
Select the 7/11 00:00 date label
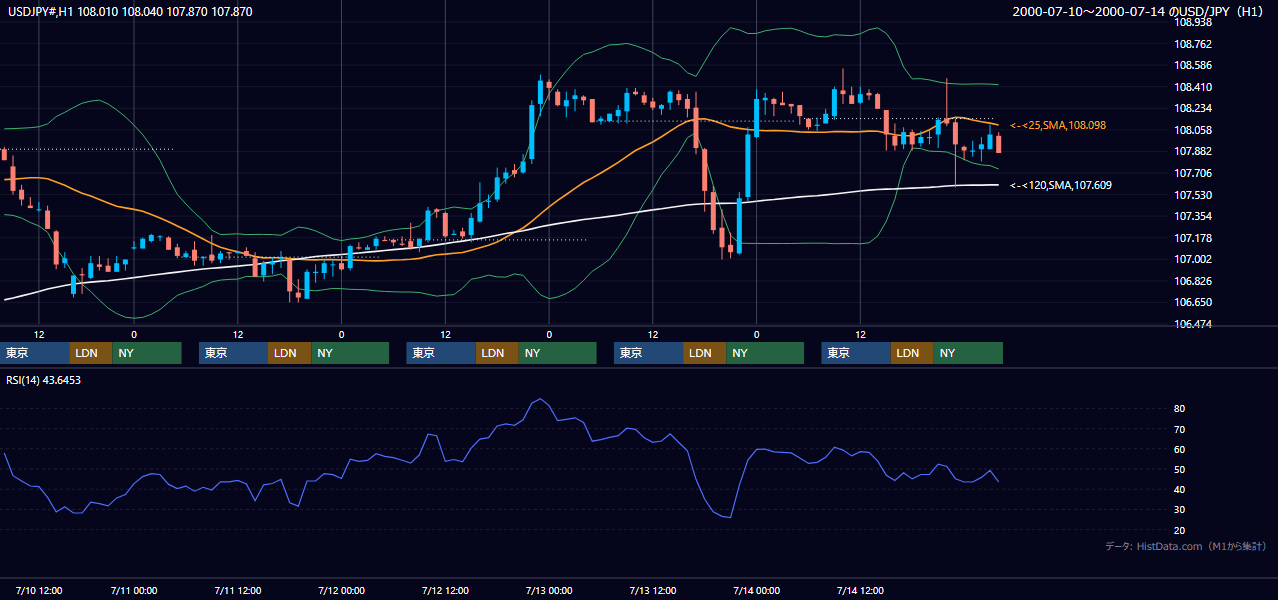click(133, 590)
